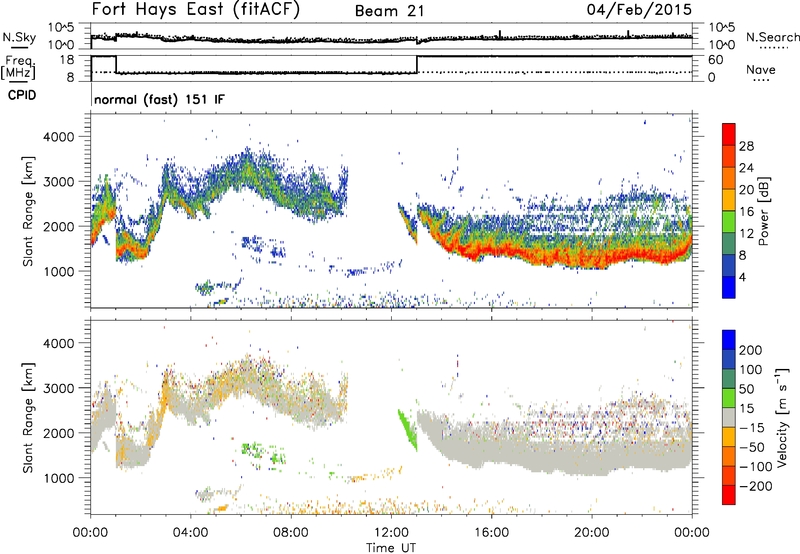Screen dimensions: 800x554
Task: Click the "-50" velocity colorbar label
Action: (x=752, y=448)
